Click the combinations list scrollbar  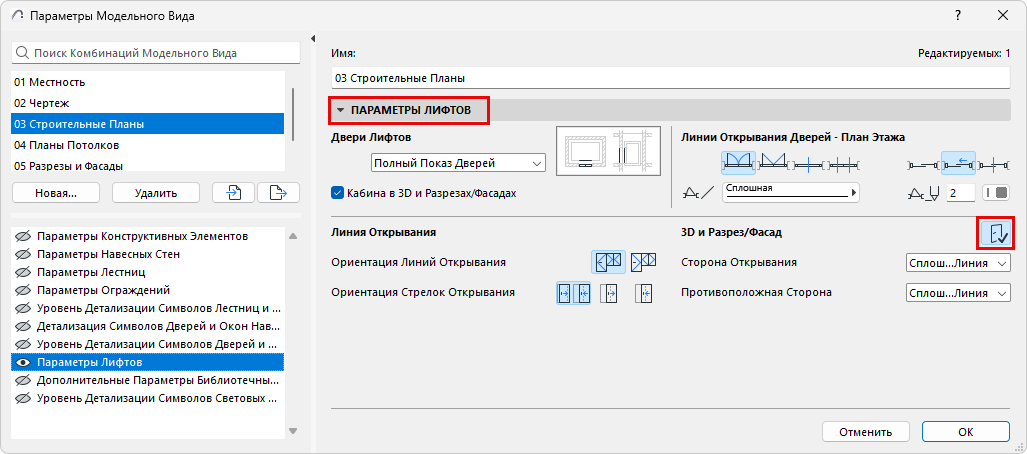(x=293, y=113)
